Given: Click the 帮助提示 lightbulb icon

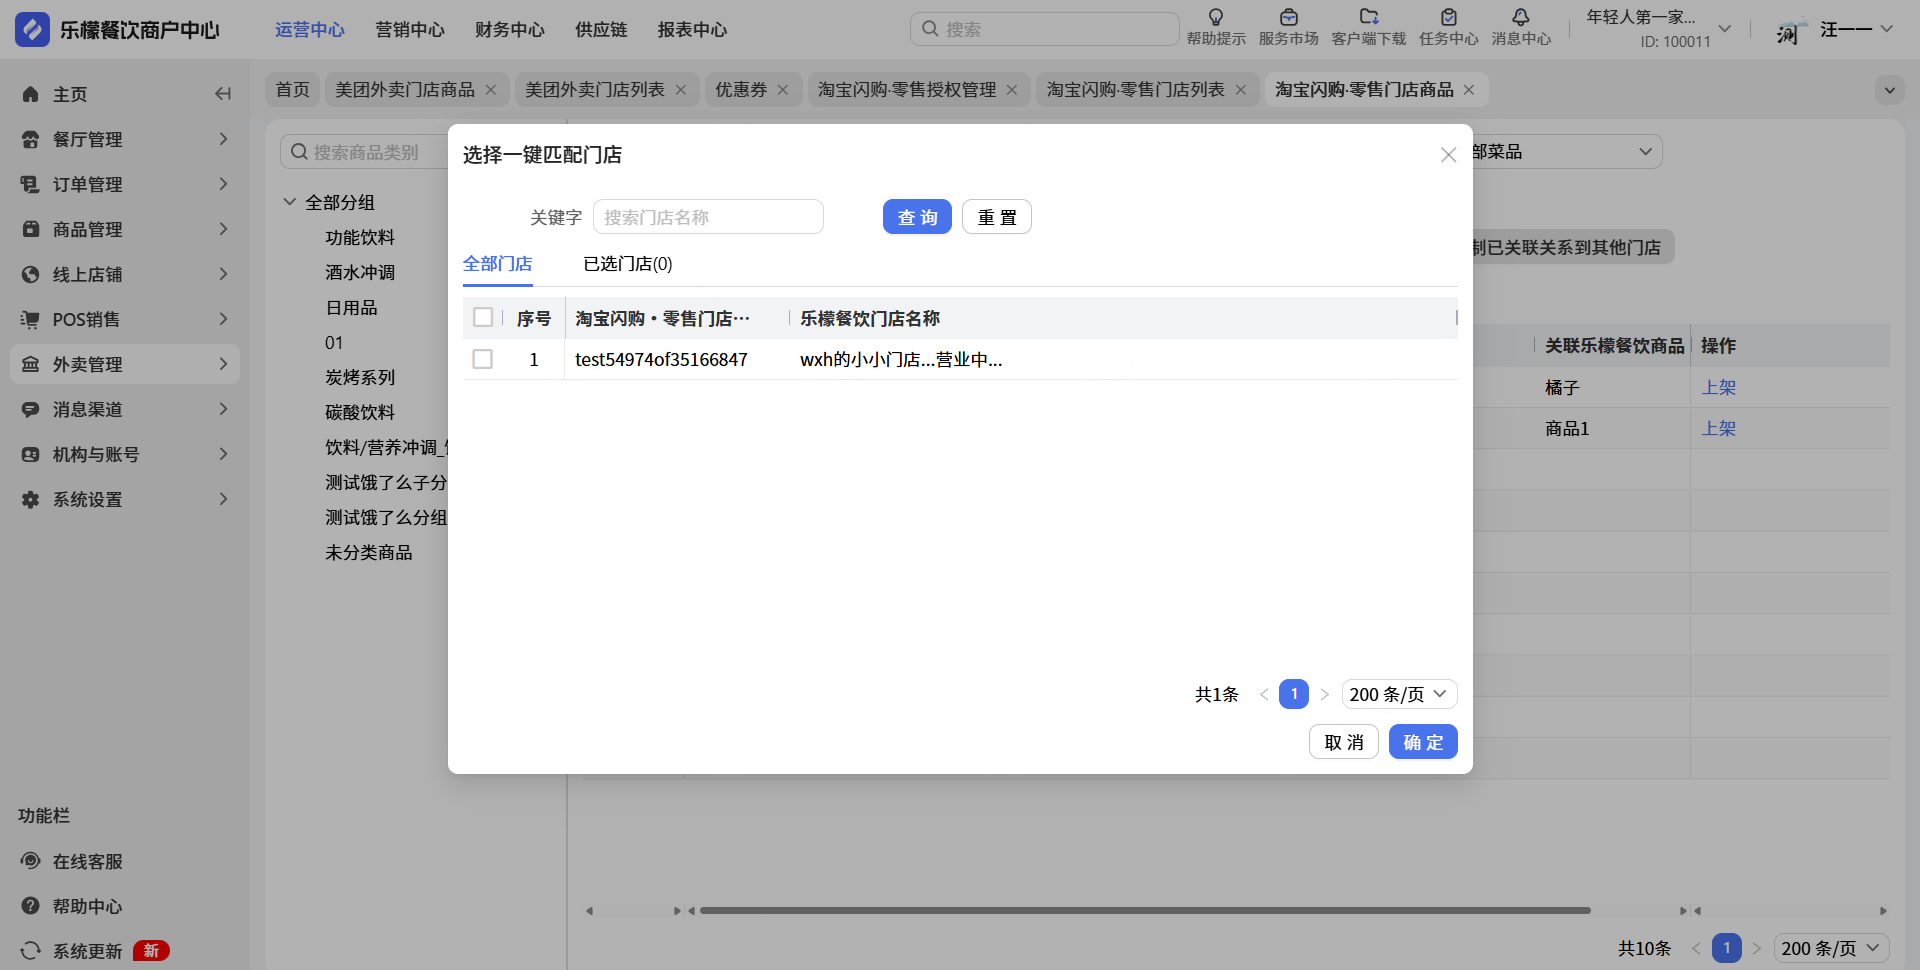Looking at the screenshot, I should 1216,18.
